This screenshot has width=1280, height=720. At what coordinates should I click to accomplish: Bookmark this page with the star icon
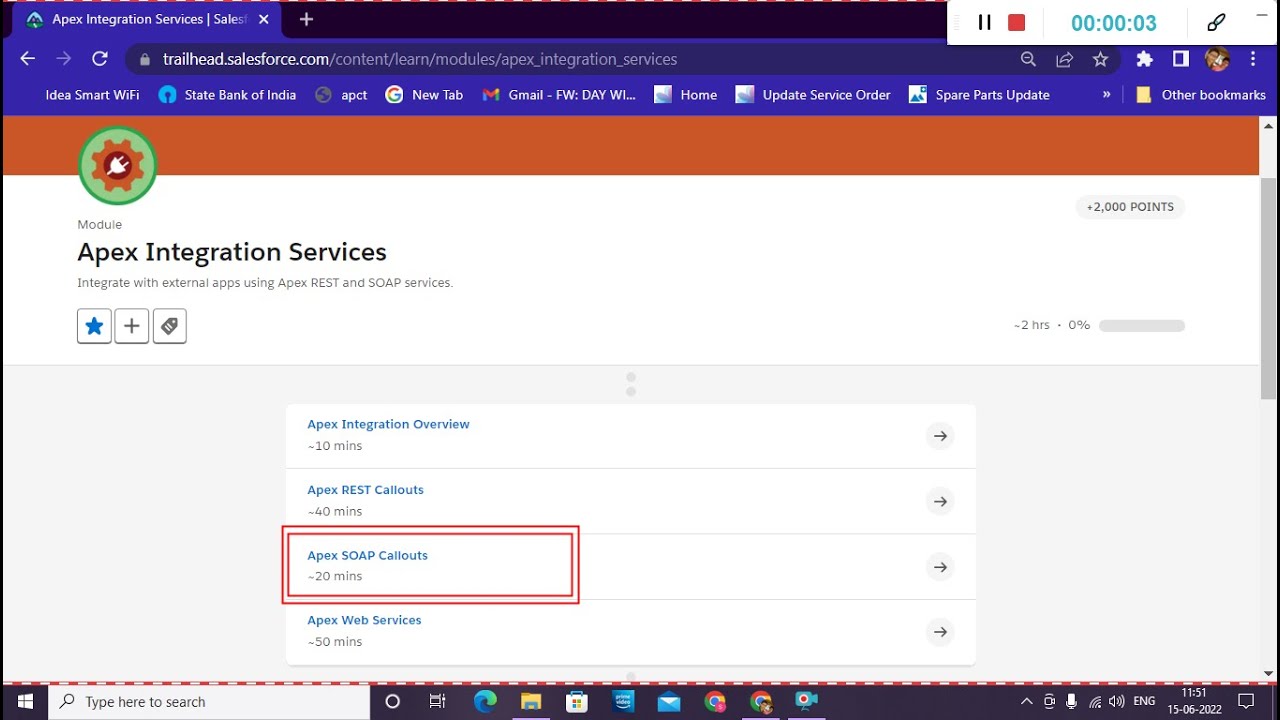tap(1100, 59)
